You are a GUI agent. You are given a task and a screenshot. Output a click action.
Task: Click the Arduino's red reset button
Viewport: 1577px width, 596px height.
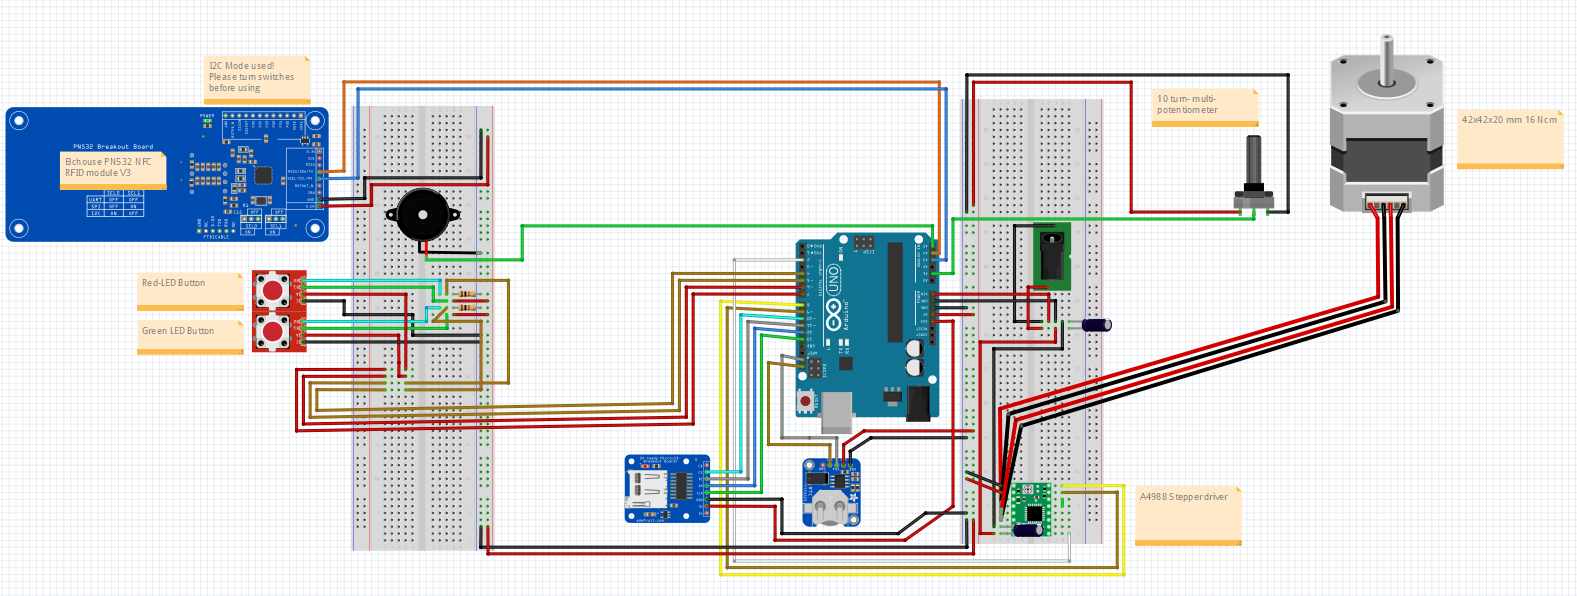coord(806,402)
